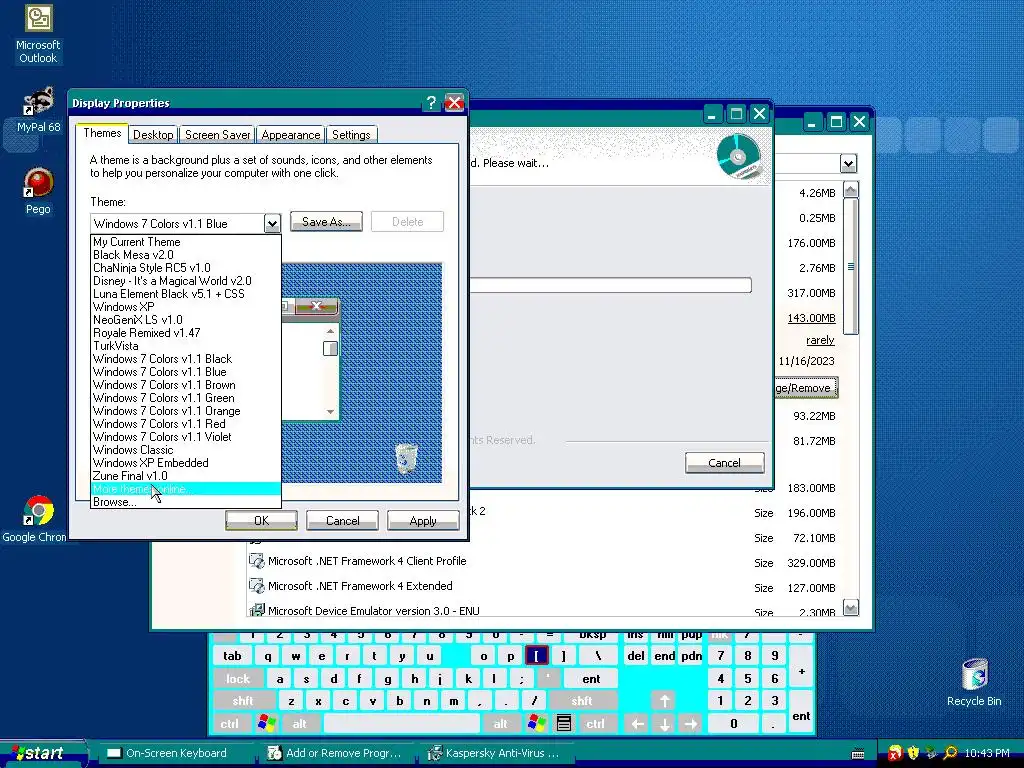Image resolution: width=1024 pixels, height=768 pixels.
Task: Click OK in Display Properties
Action: tap(261, 520)
